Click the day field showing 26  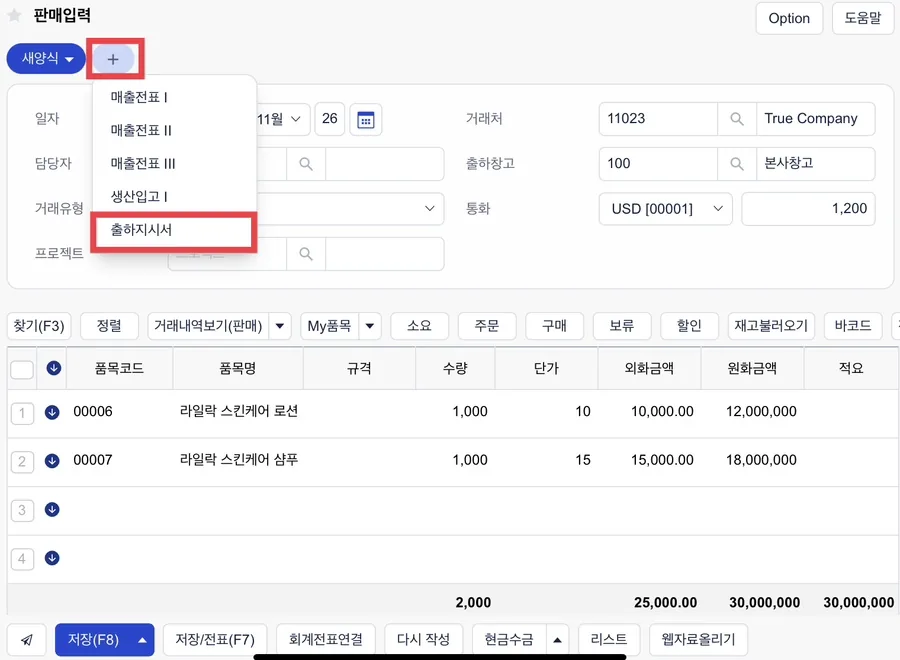coord(329,119)
